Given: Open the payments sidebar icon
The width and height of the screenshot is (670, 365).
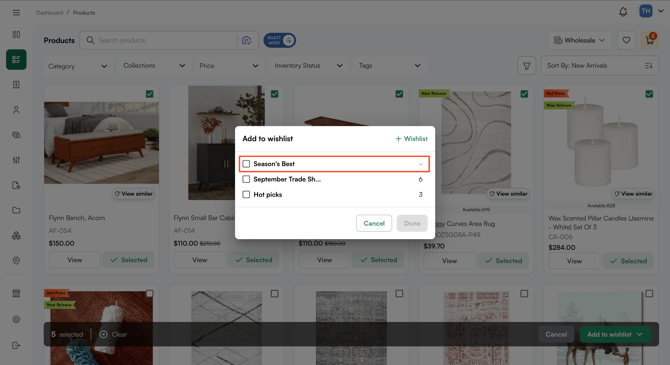Looking at the screenshot, I should [x=16, y=135].
